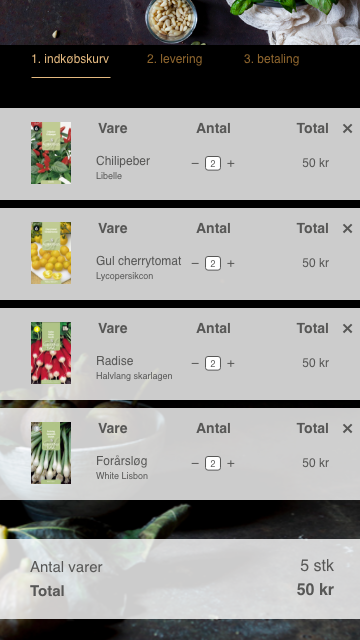
Task: Delete the Radise item using X
Action: click(x=347, y=329)
